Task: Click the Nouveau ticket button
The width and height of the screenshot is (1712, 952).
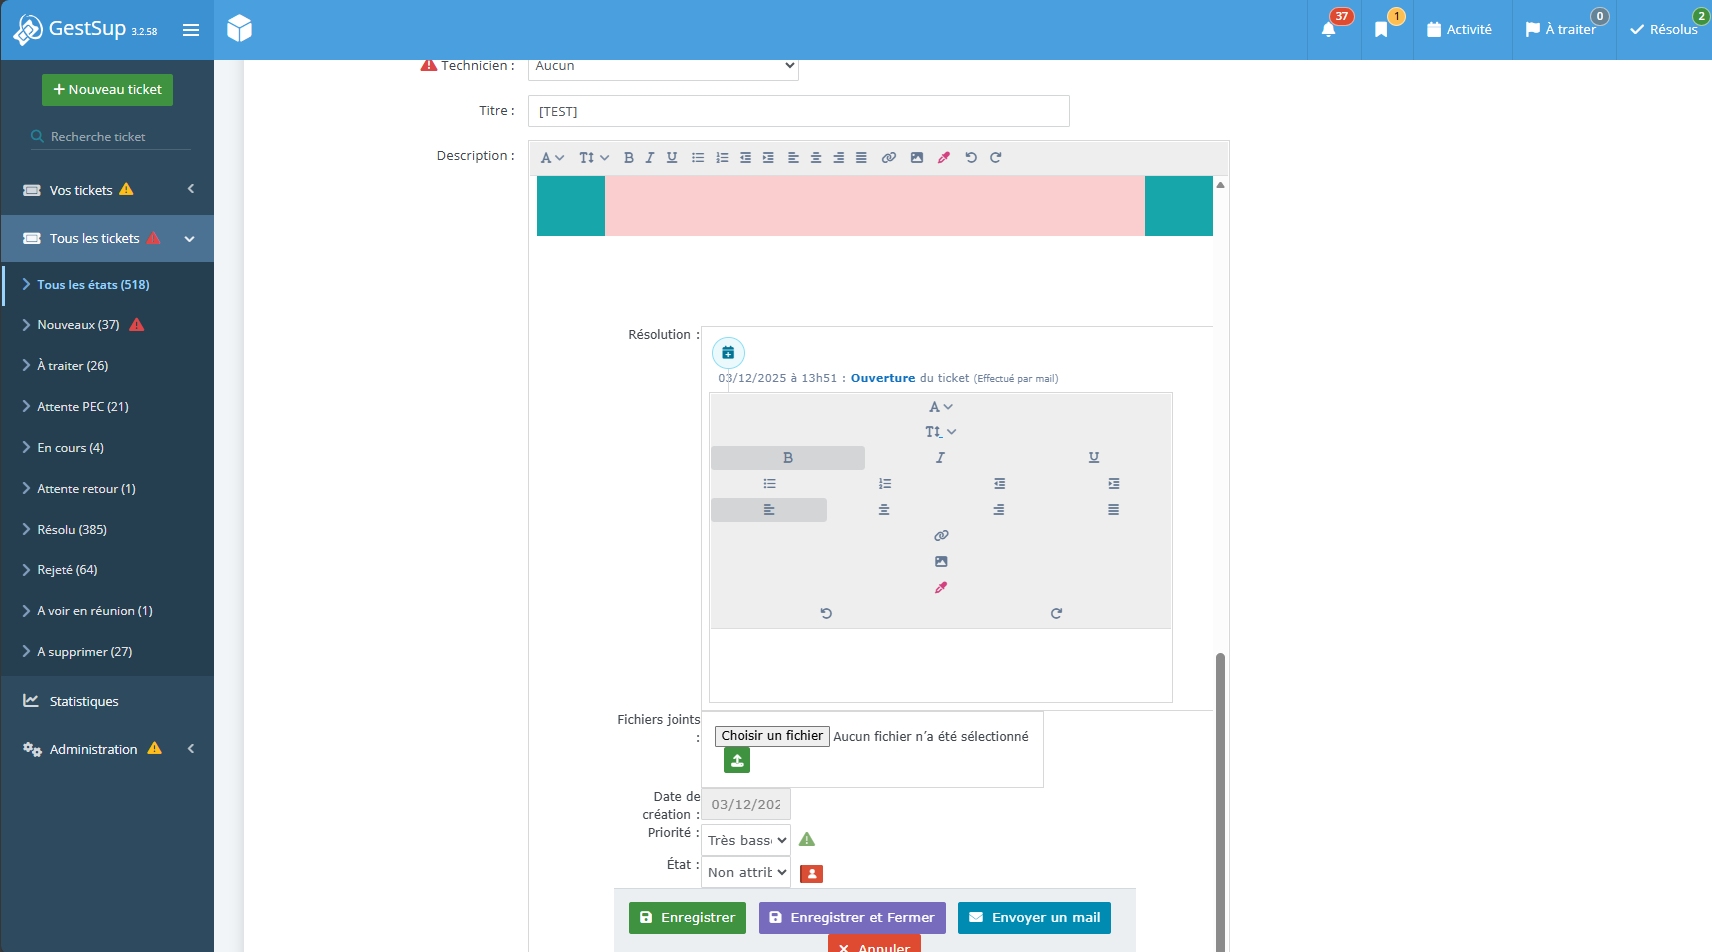Action: pyautogui.click(x=107, y=90)
